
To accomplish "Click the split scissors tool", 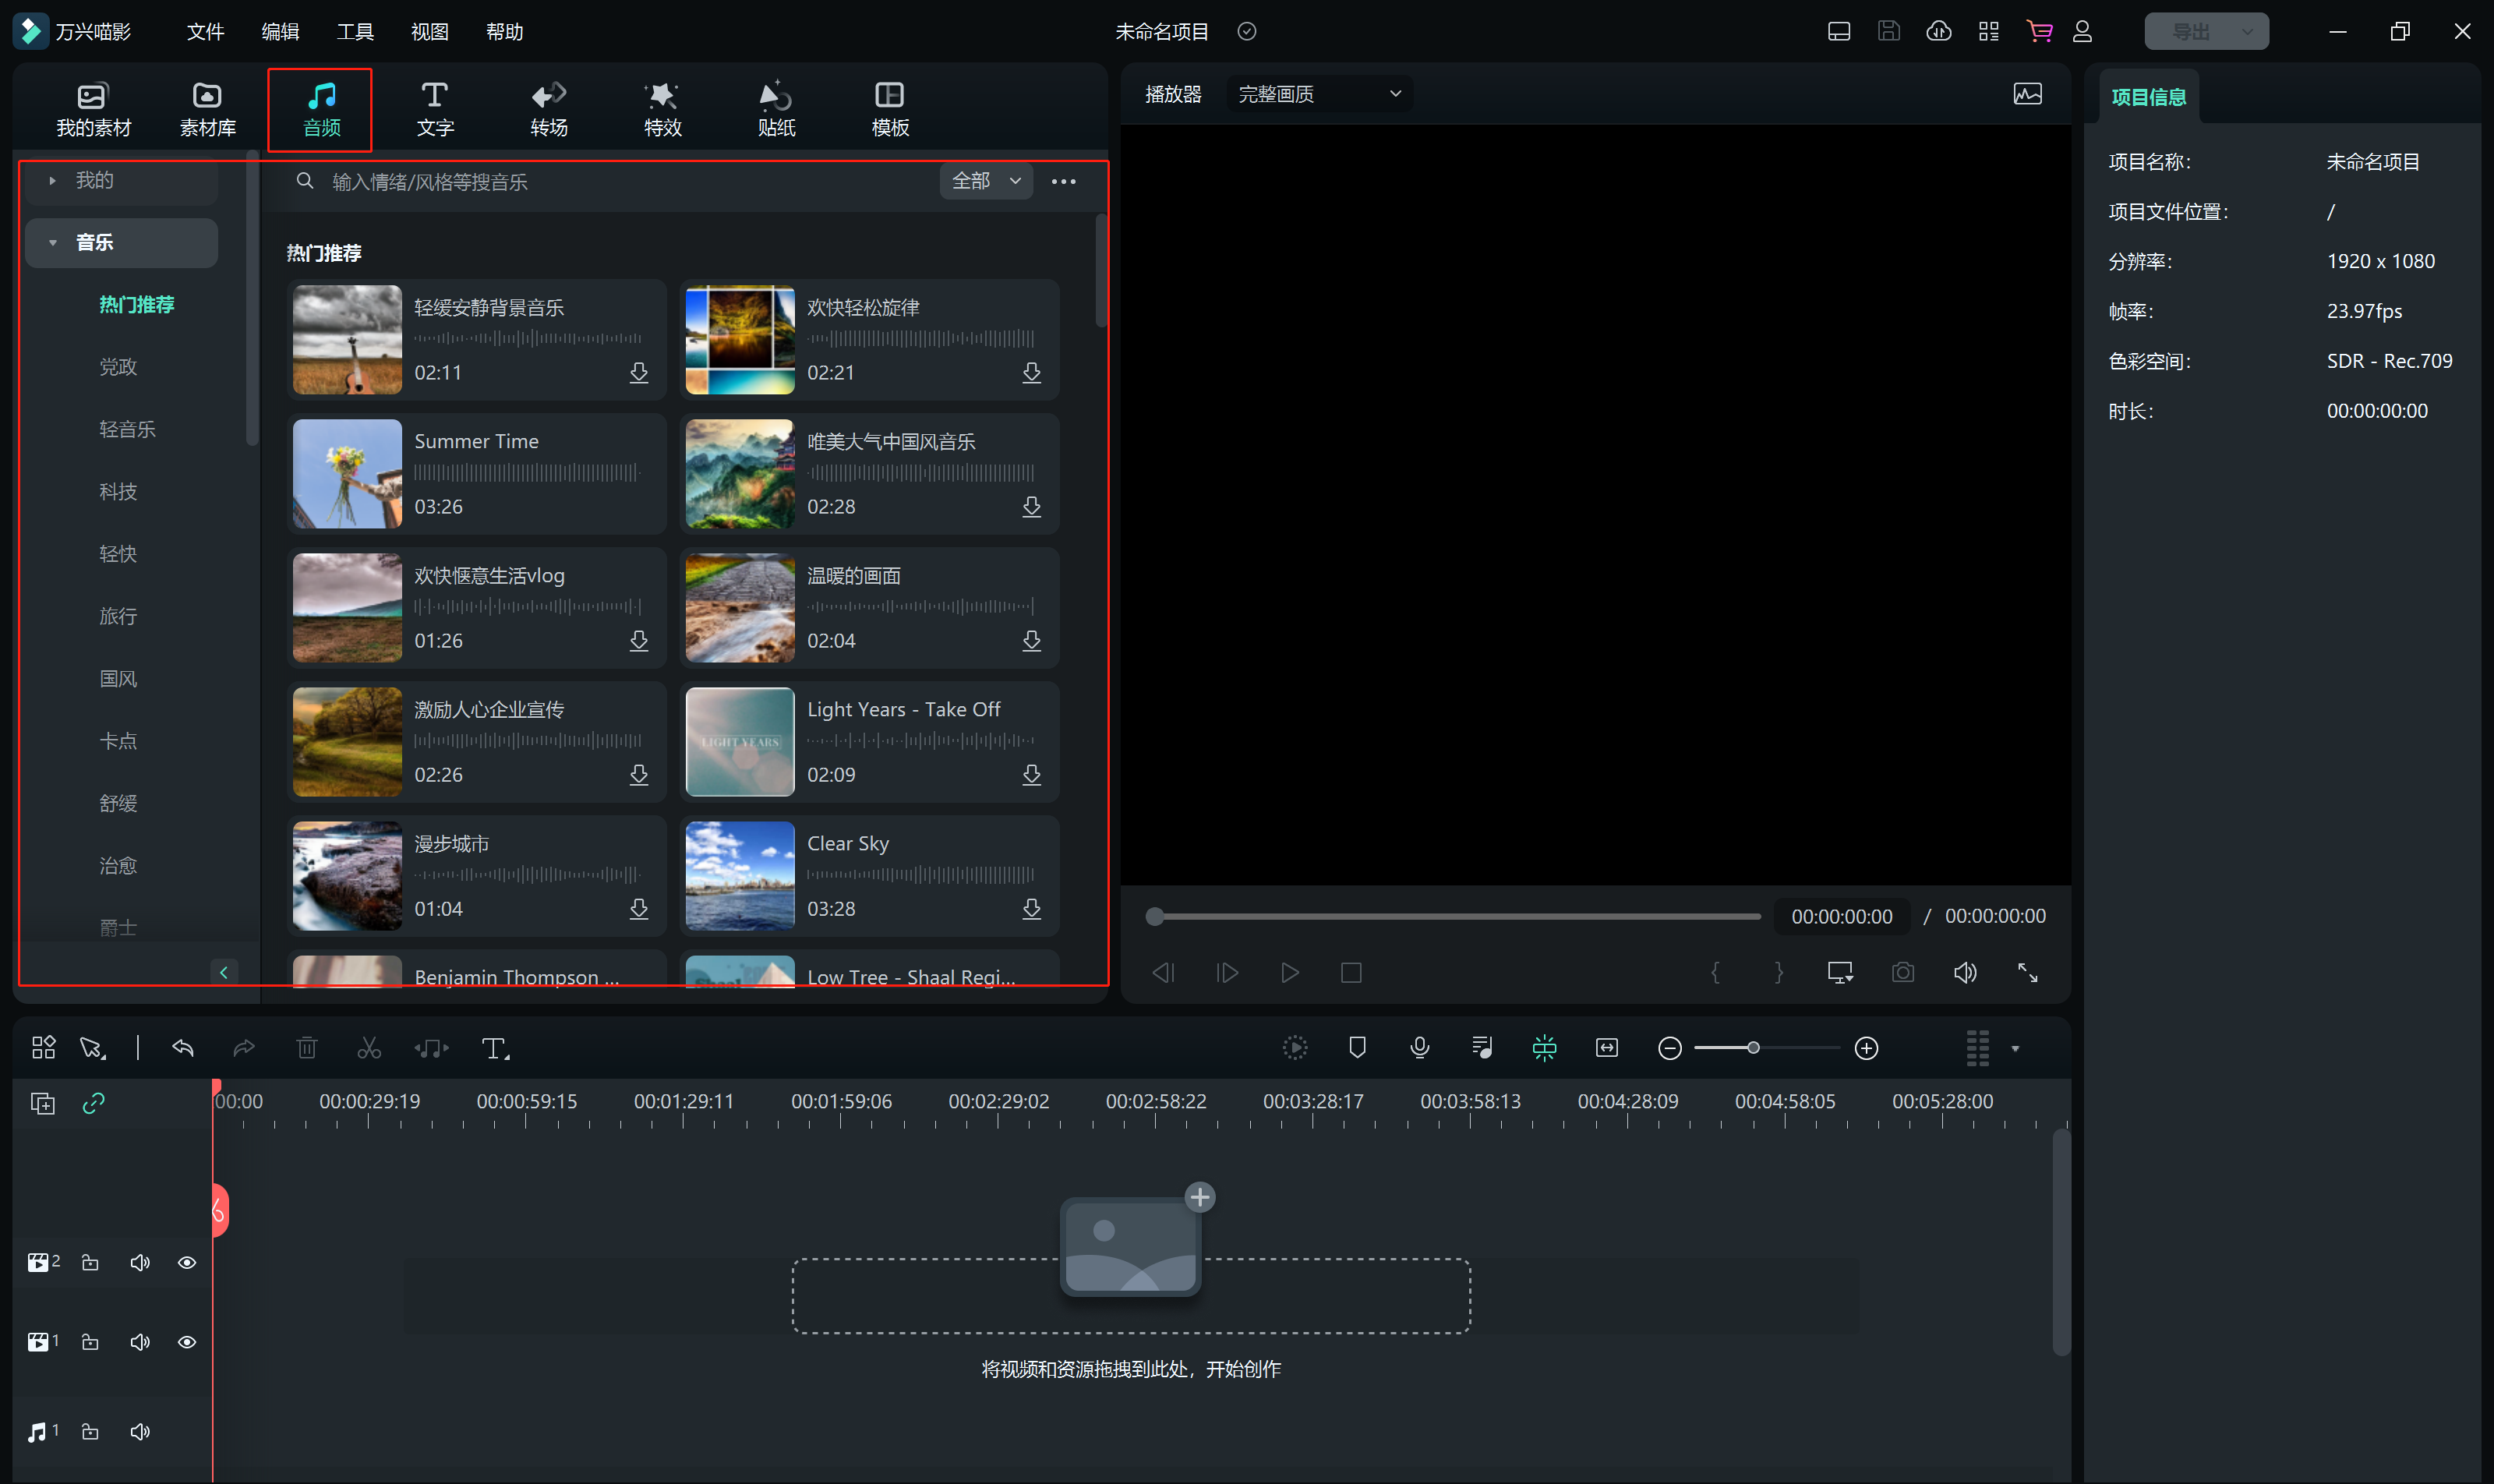I will coord(369,1047).
